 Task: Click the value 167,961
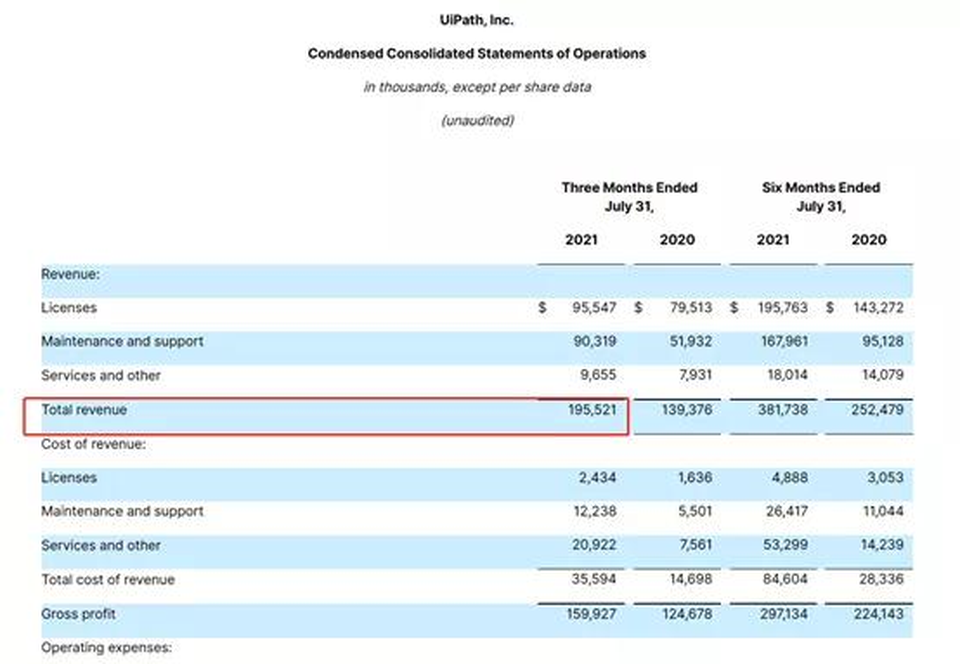(x=784, y=341)
